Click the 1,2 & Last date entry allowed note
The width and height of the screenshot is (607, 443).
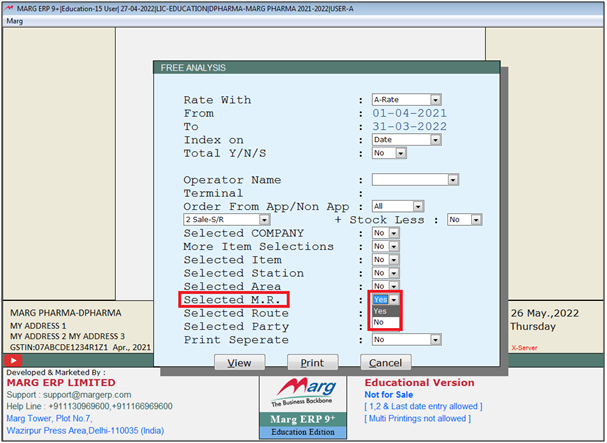point(423,406)
